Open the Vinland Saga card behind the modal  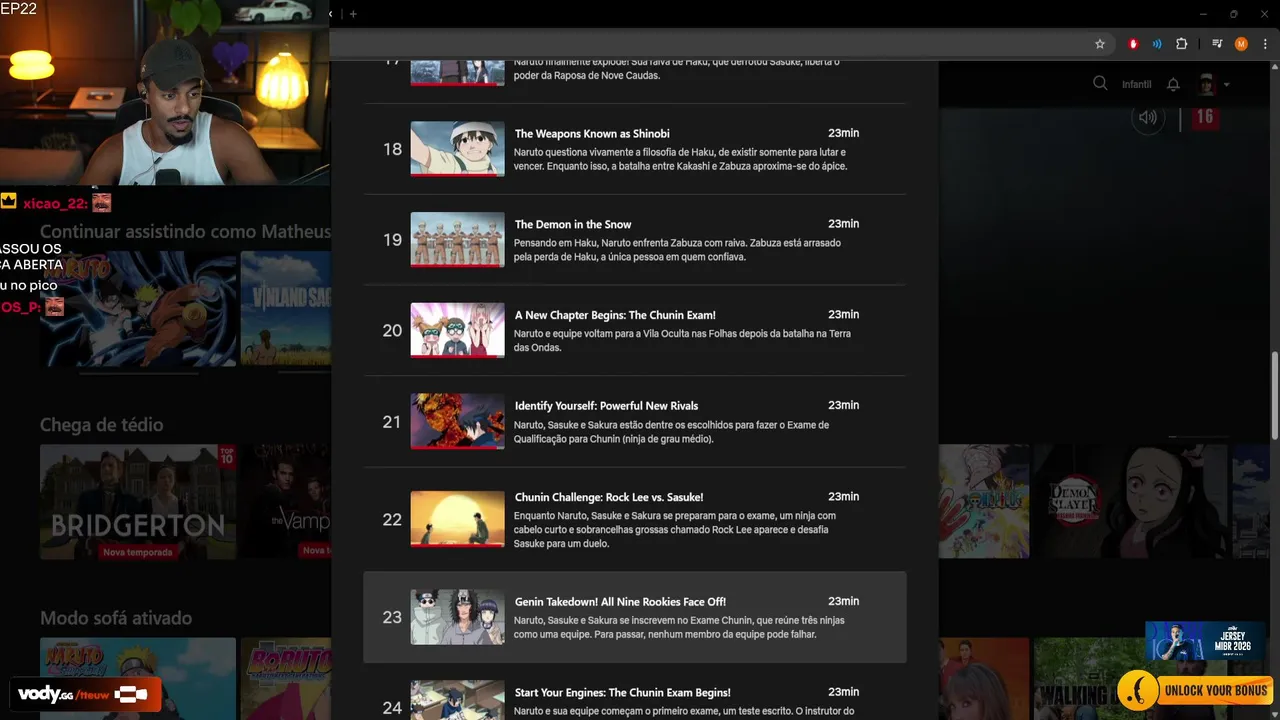coord(285,309)
